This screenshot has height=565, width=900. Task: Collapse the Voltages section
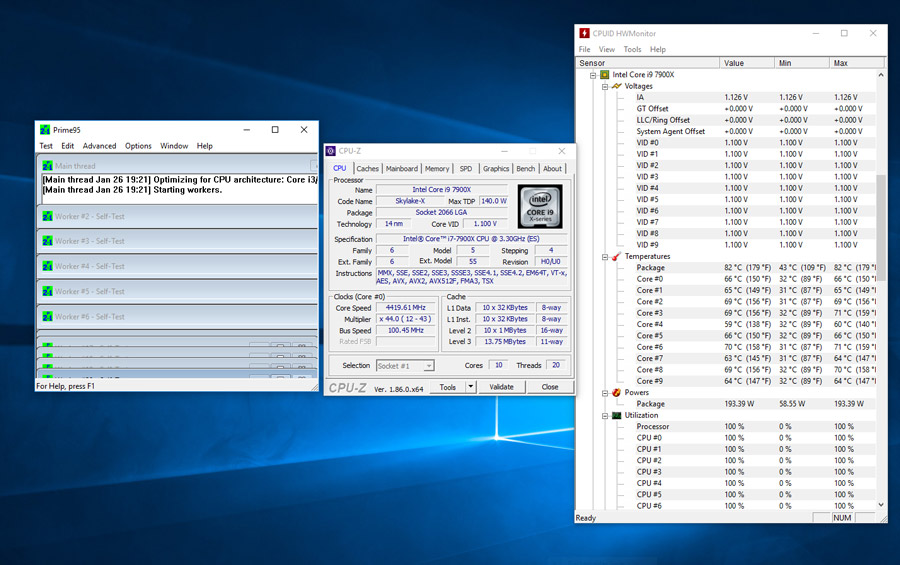605,87
